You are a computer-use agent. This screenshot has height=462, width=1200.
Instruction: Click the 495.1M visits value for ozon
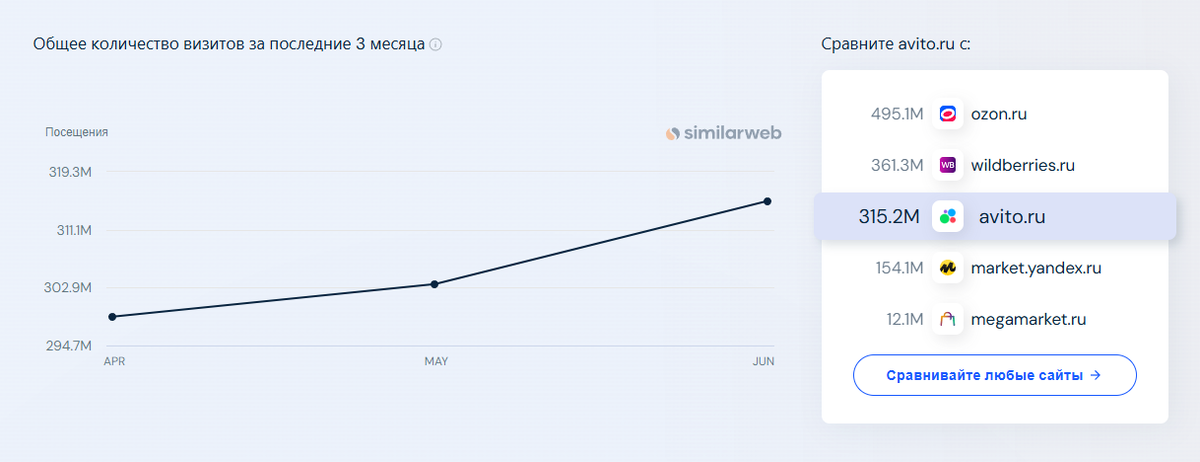pos(897,114)
